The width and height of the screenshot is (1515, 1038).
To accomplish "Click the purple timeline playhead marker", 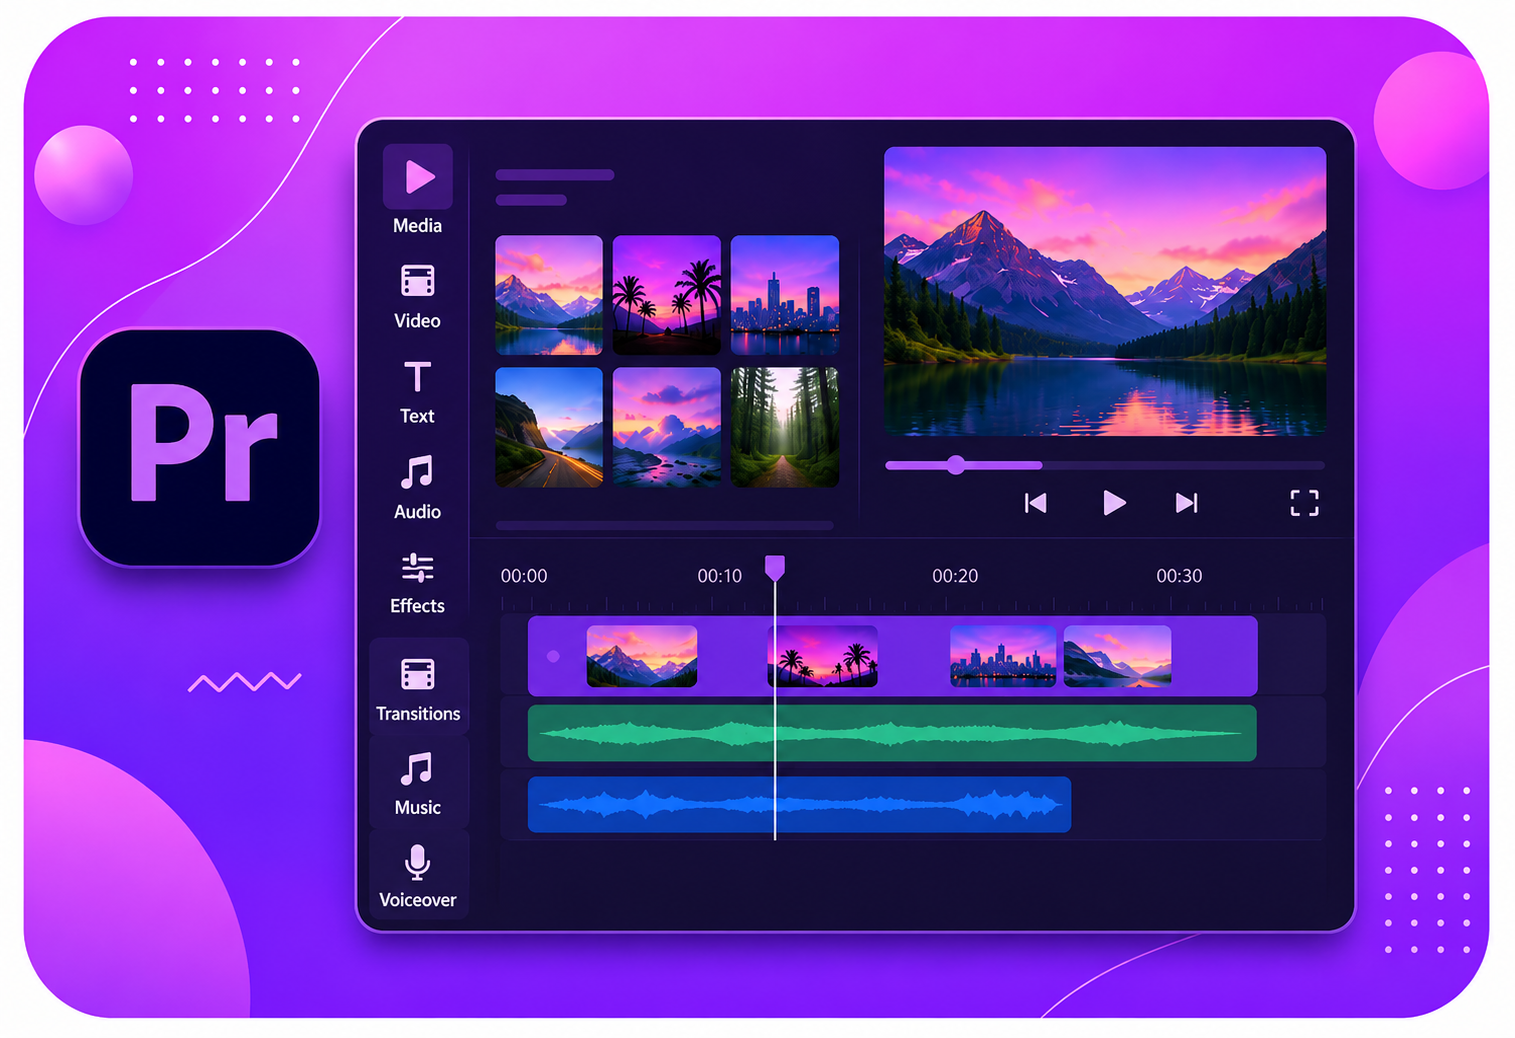I will pyautogui.click(x=775, y=568).
